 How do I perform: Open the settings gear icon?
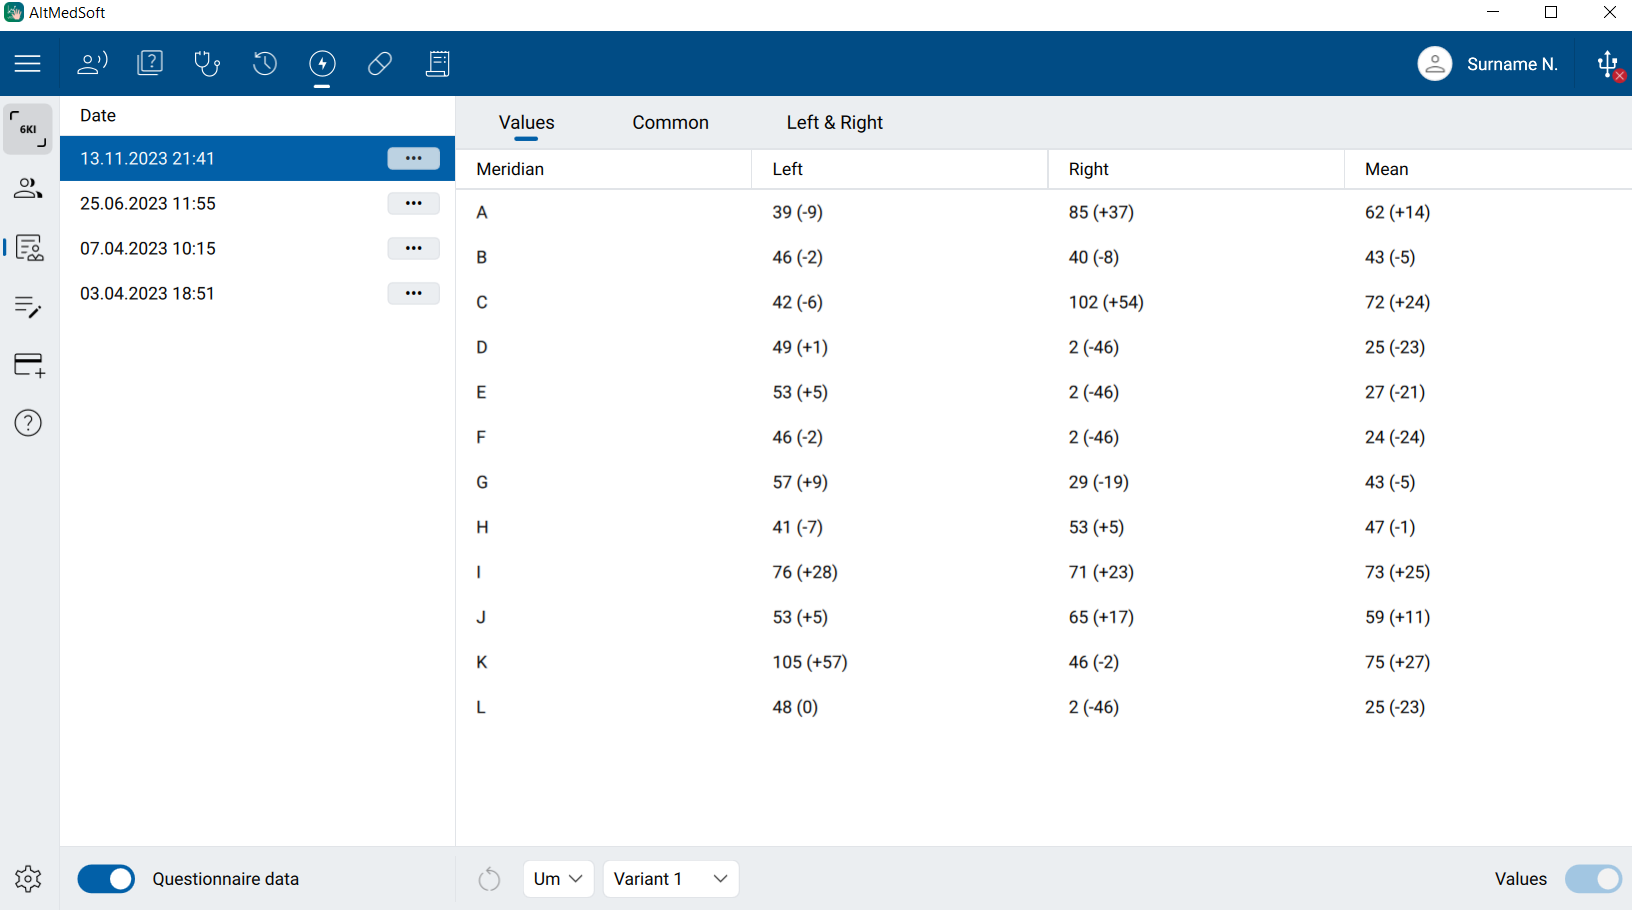coord(28,879)
